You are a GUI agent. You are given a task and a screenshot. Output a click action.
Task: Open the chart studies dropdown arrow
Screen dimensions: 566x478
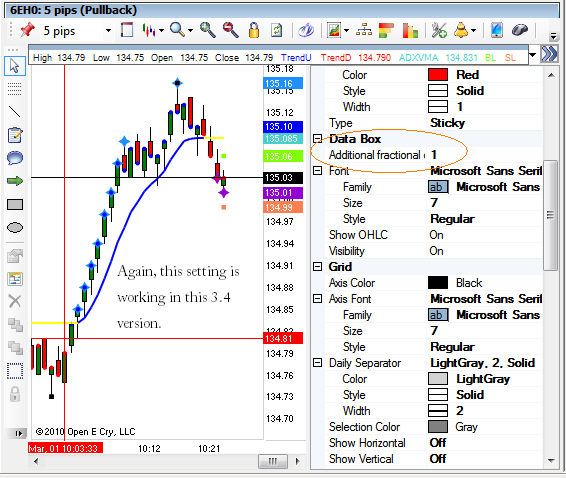click(x=346, y=30)
